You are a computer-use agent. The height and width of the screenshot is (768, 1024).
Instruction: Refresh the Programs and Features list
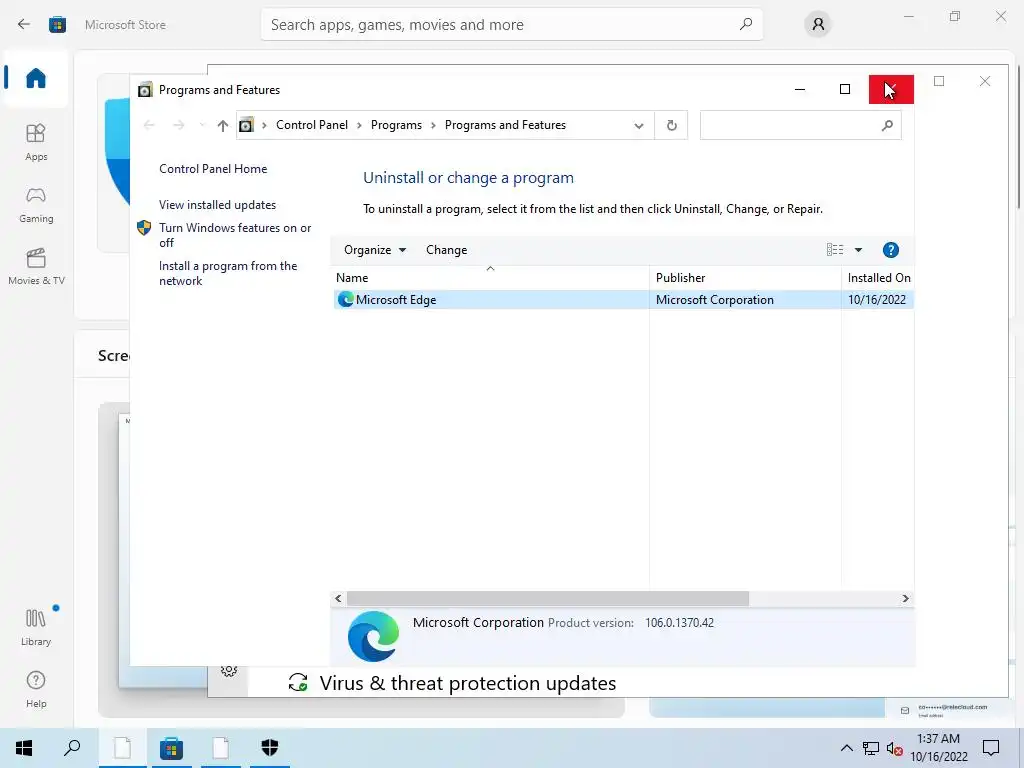pyautogui.click(x=671, y=125)
